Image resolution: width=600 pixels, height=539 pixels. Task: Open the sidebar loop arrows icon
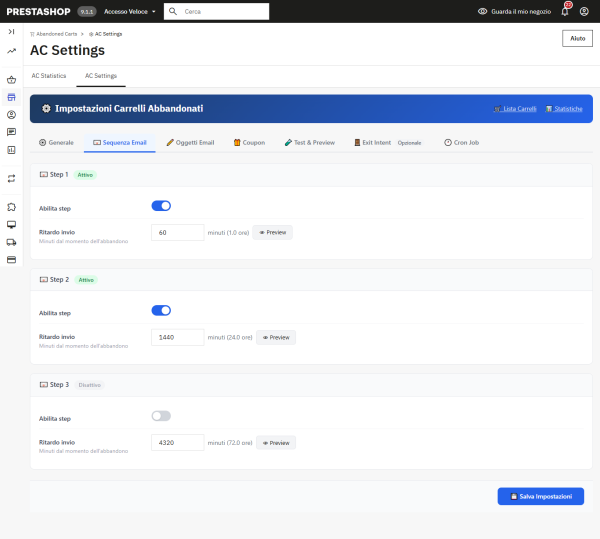click(x=11, y=179)
